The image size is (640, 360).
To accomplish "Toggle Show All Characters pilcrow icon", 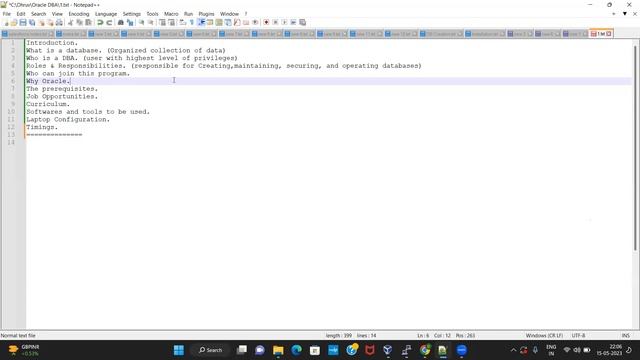I will click(191, 22).
